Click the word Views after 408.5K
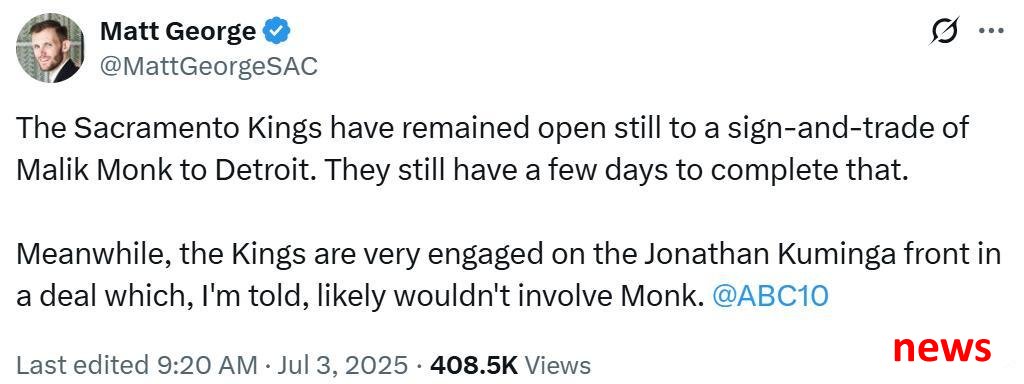 558,364
